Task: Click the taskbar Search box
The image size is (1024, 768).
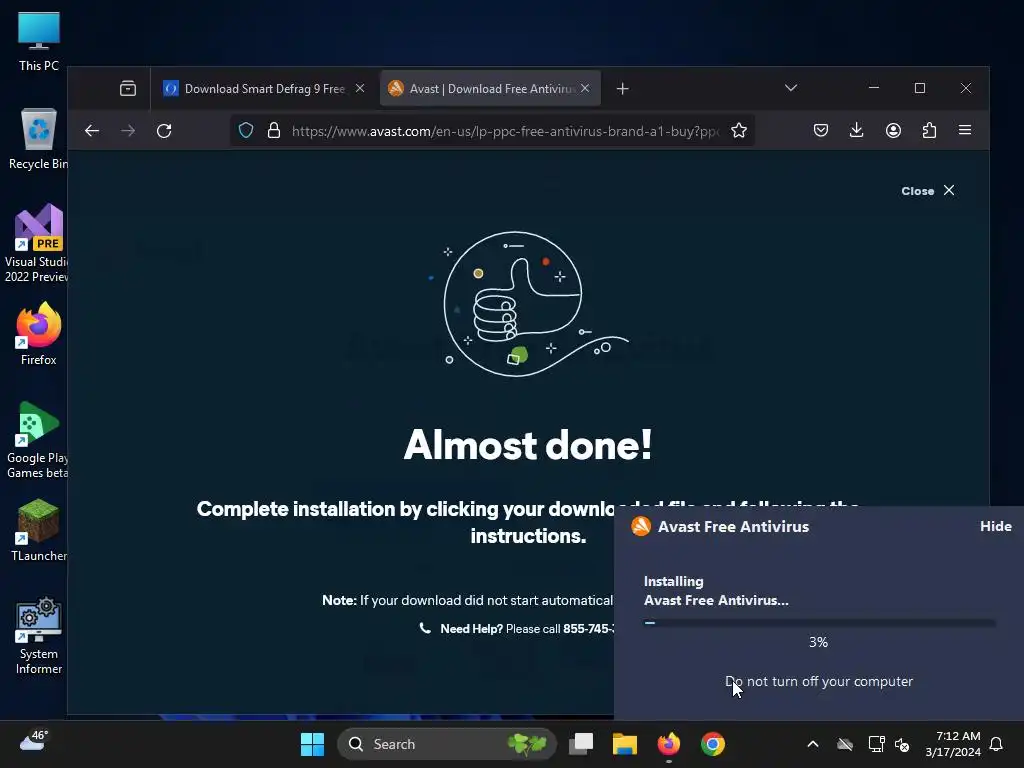Action: tap(447, 744)
